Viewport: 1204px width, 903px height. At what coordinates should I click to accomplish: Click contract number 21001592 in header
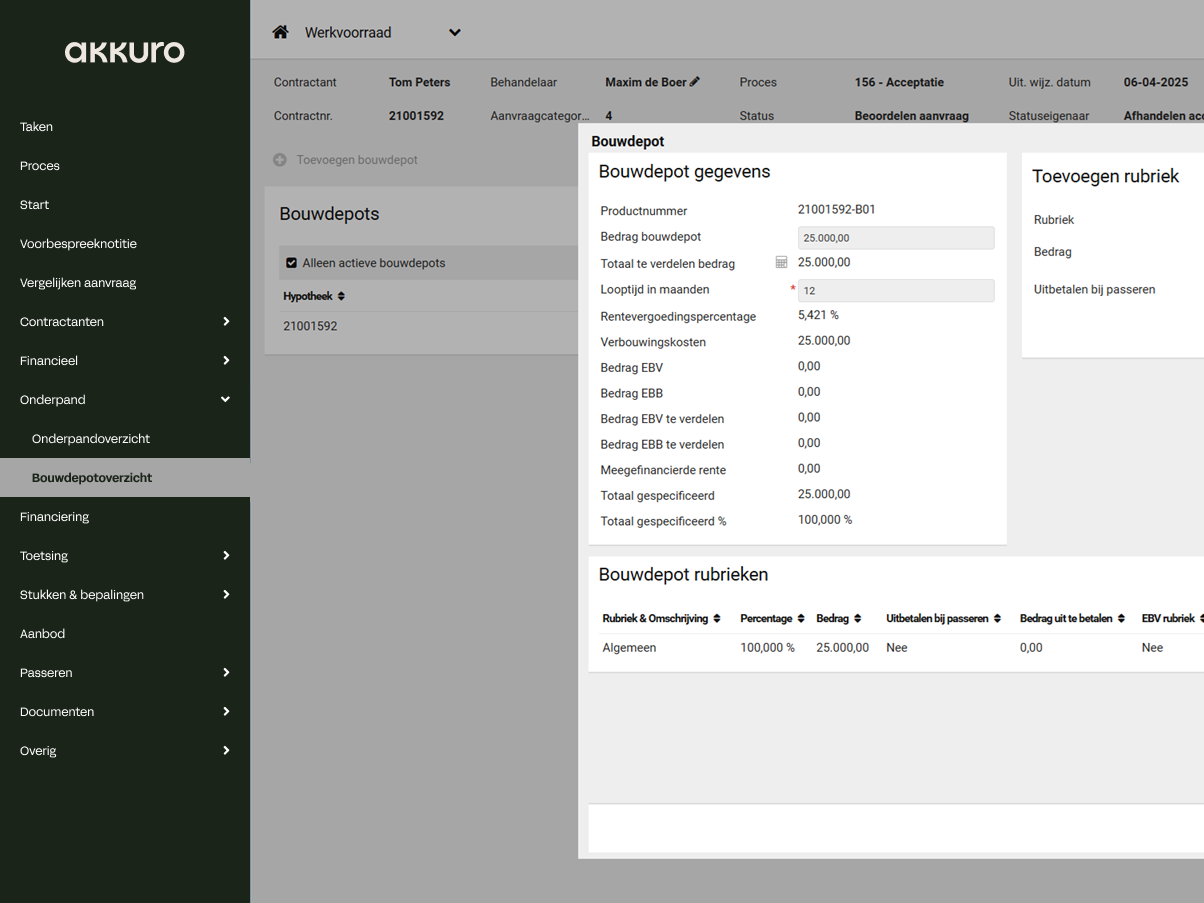[416, 116]
